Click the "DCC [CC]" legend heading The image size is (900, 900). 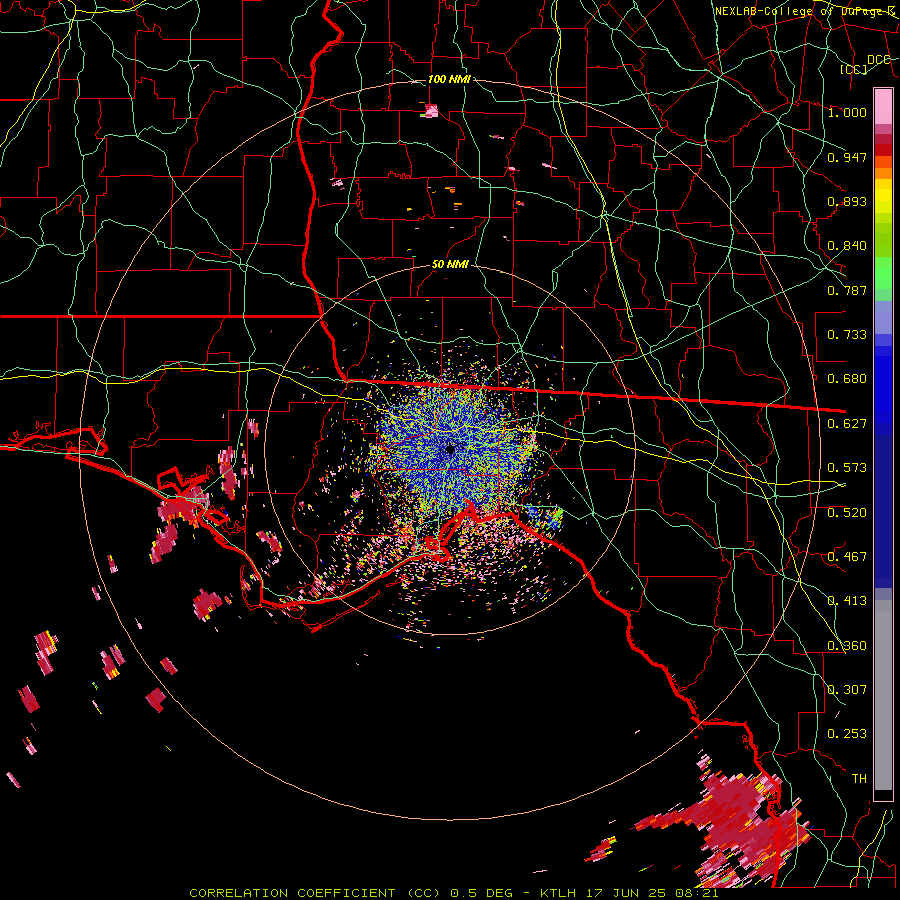pos(866,64)
